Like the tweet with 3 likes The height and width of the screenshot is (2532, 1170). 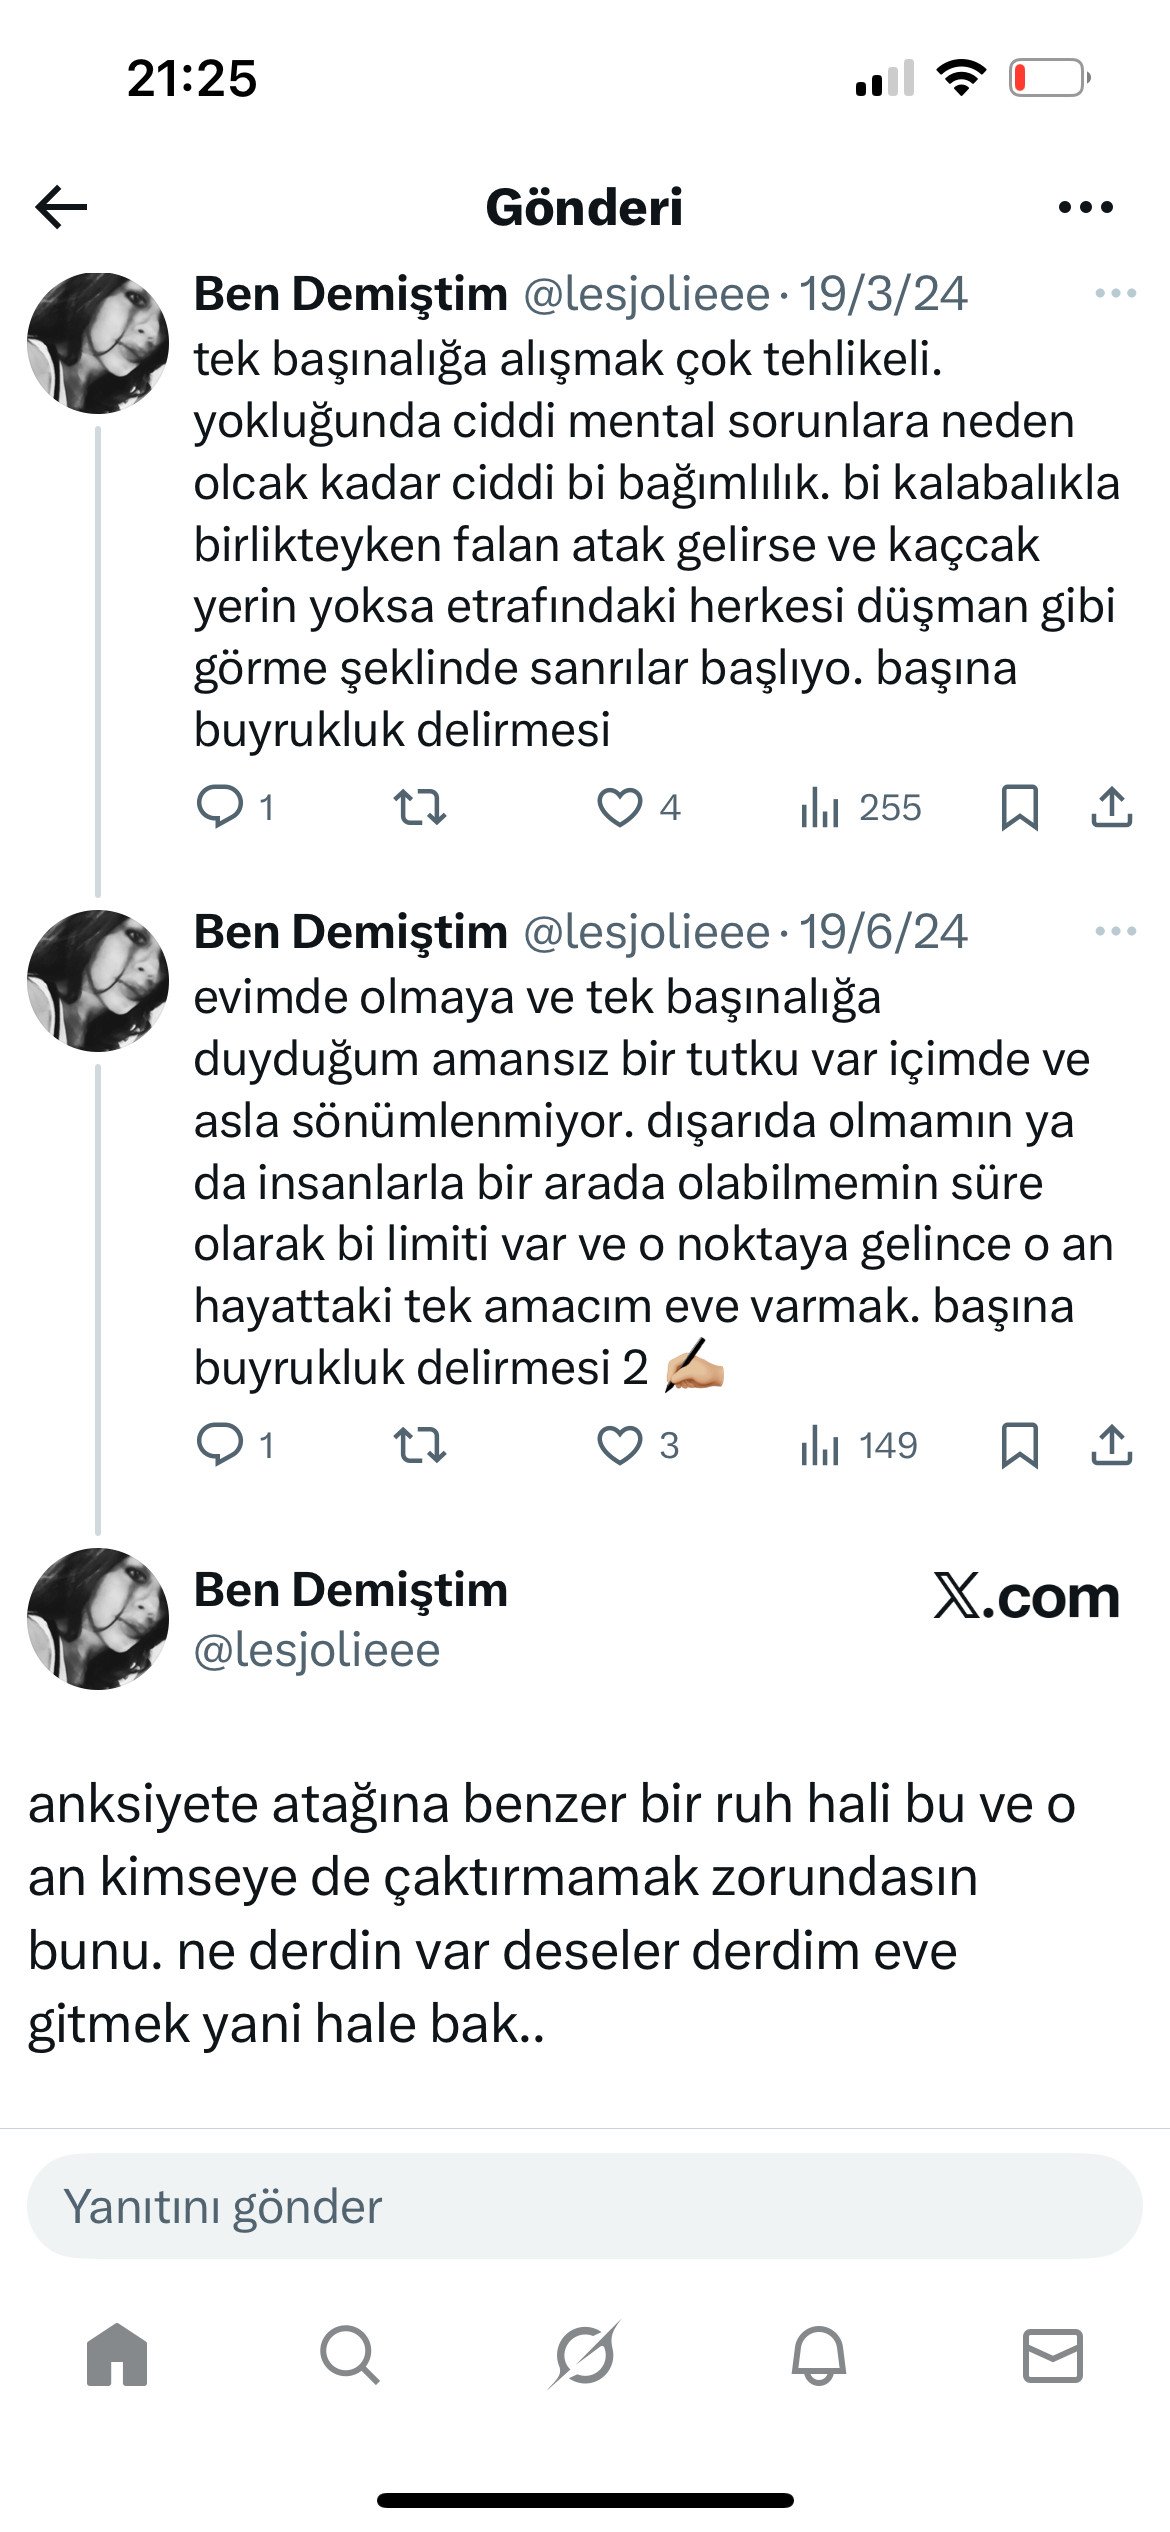click(x=620, y=1445)
